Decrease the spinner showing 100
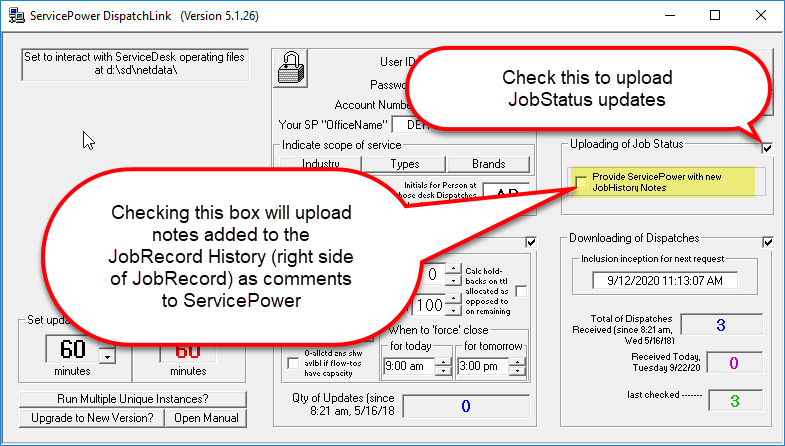785x446 pixels. pos(453,309)
